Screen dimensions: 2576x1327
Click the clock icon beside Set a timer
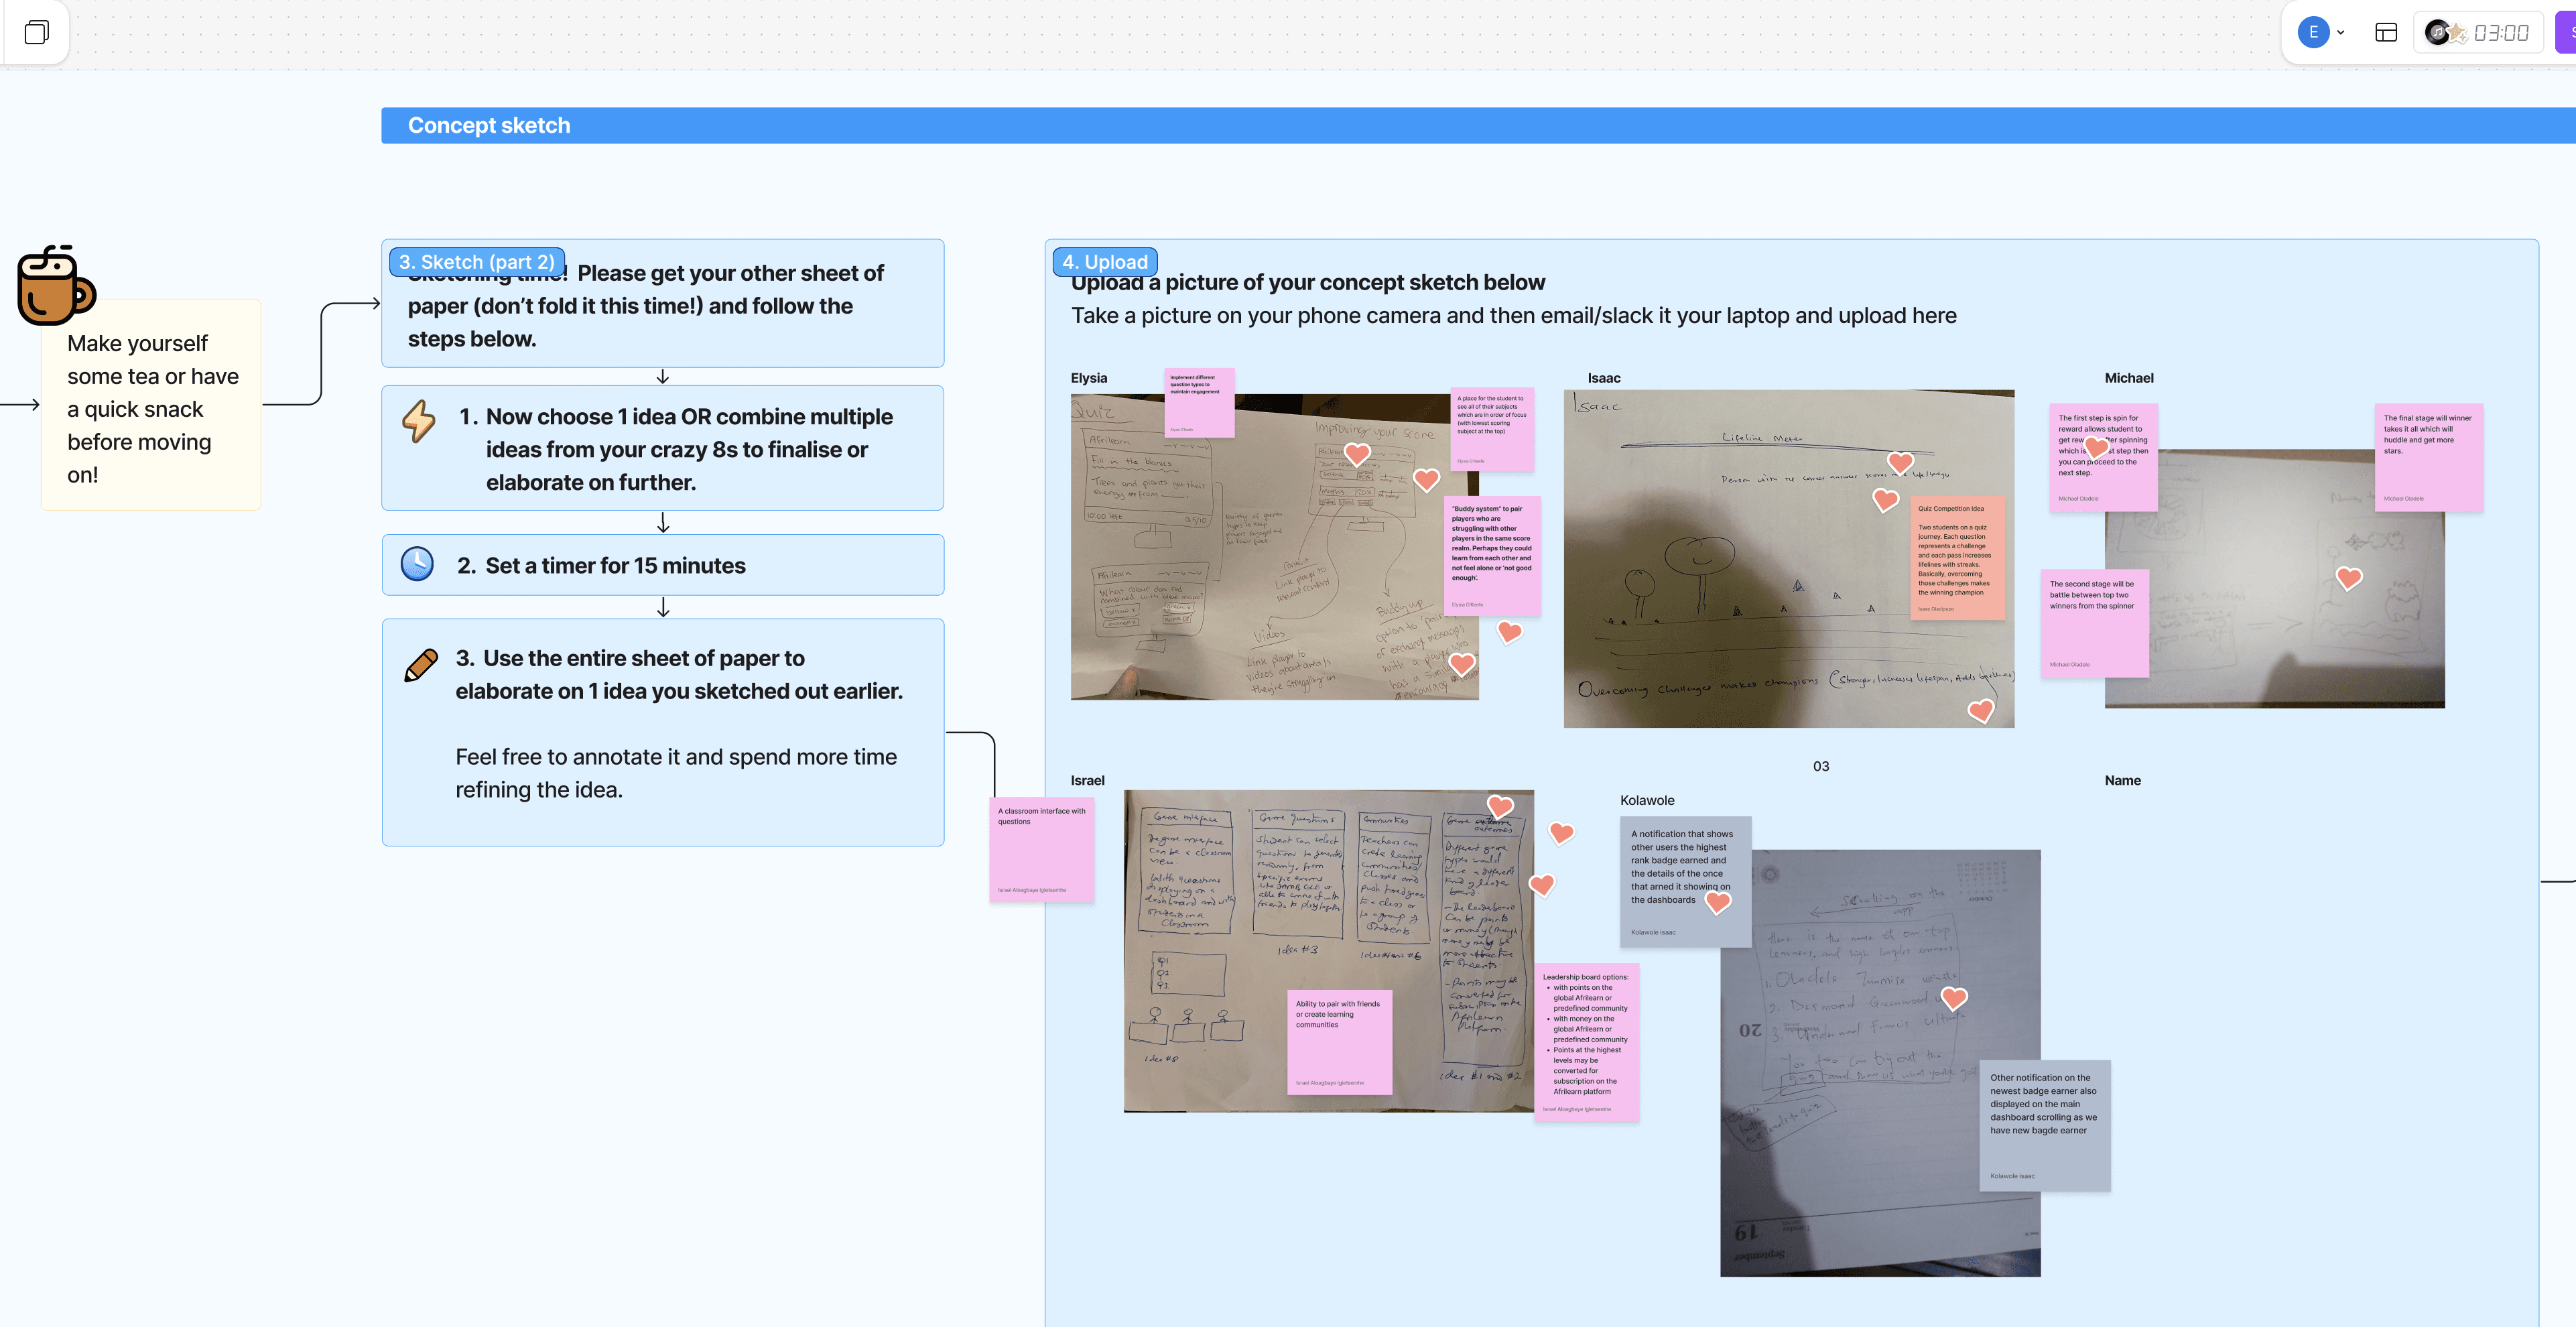[x=417, y=565]
